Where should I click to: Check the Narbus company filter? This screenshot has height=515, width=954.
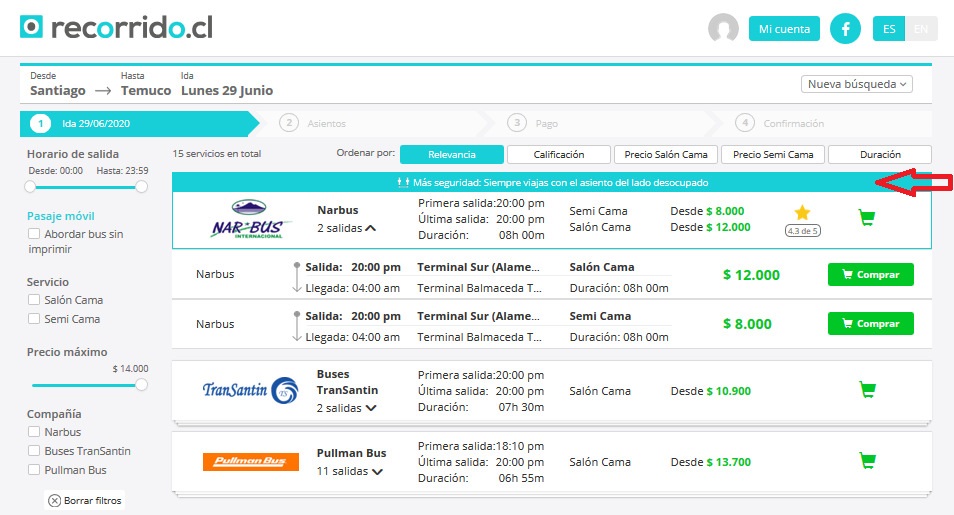click(x=34, y=432)
